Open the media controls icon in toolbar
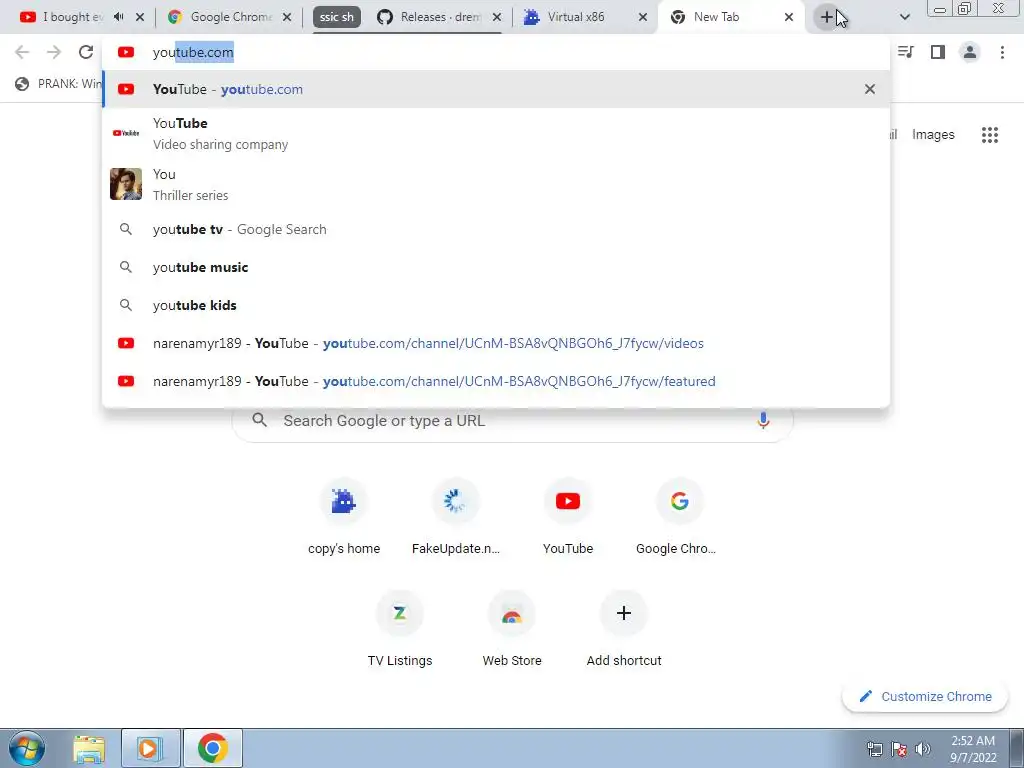The height and width of the screenshot is (768, 1024). click(x=905, y=52)
